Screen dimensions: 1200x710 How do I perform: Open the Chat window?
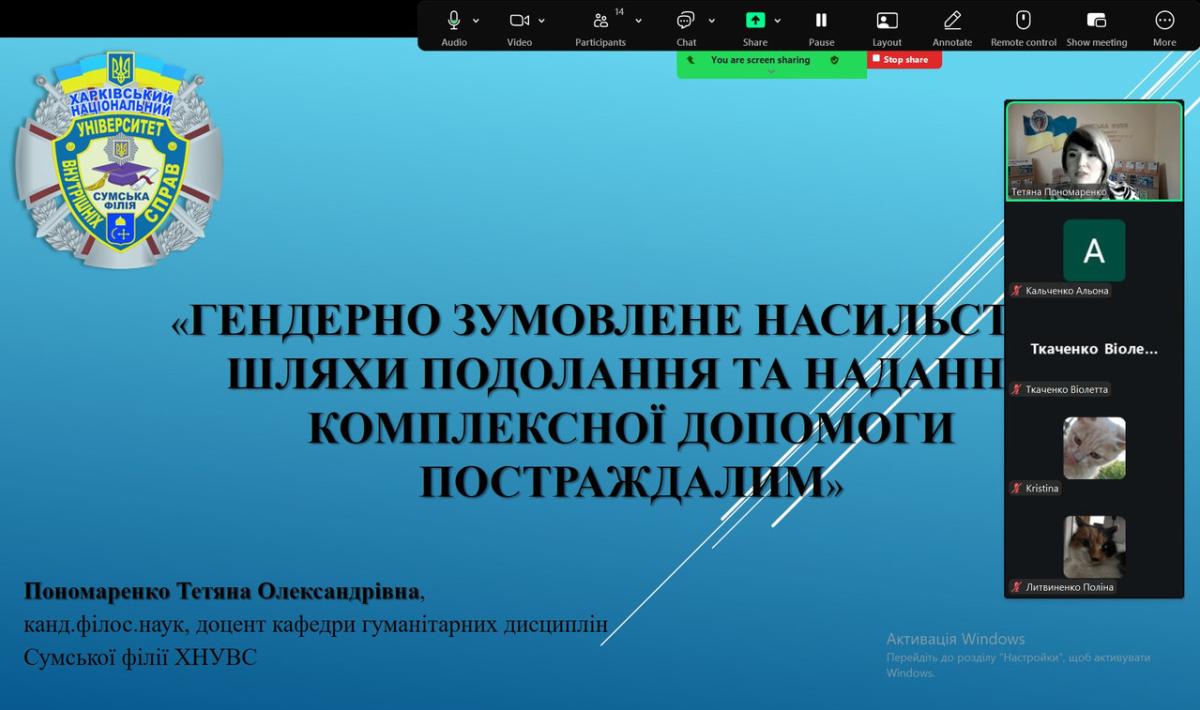pos(686,21)
